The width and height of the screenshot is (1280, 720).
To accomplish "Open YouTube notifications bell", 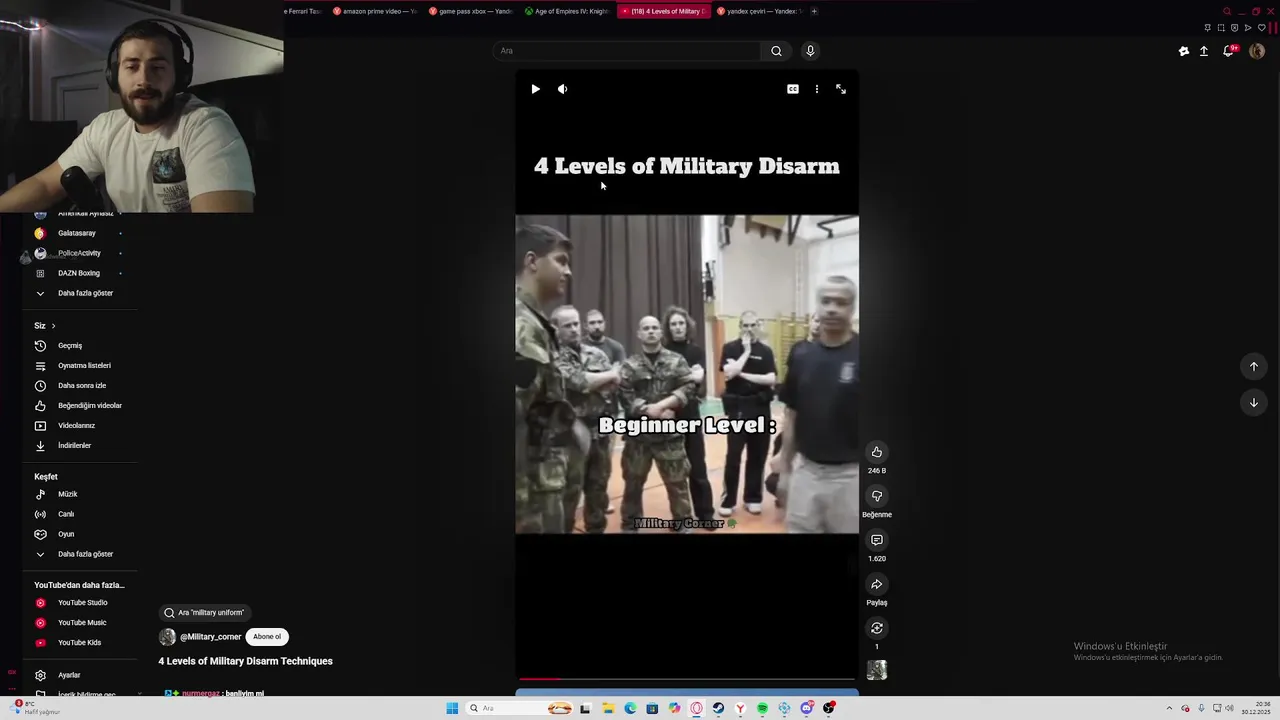I will [x=1229, y=51].
